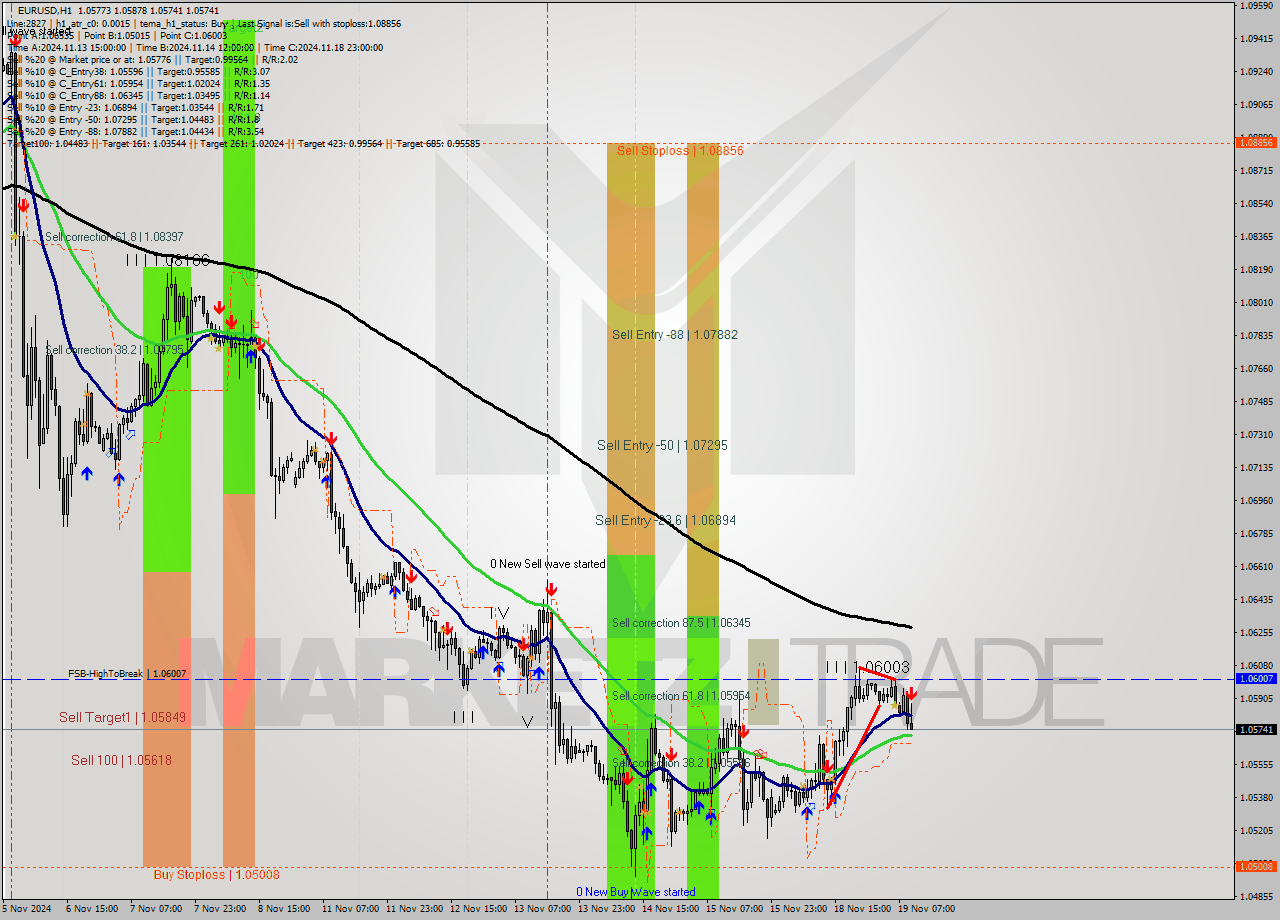Click the '15 Nov 23:00' time axis label
1280x920 pixels.
(x=796, y=909)
